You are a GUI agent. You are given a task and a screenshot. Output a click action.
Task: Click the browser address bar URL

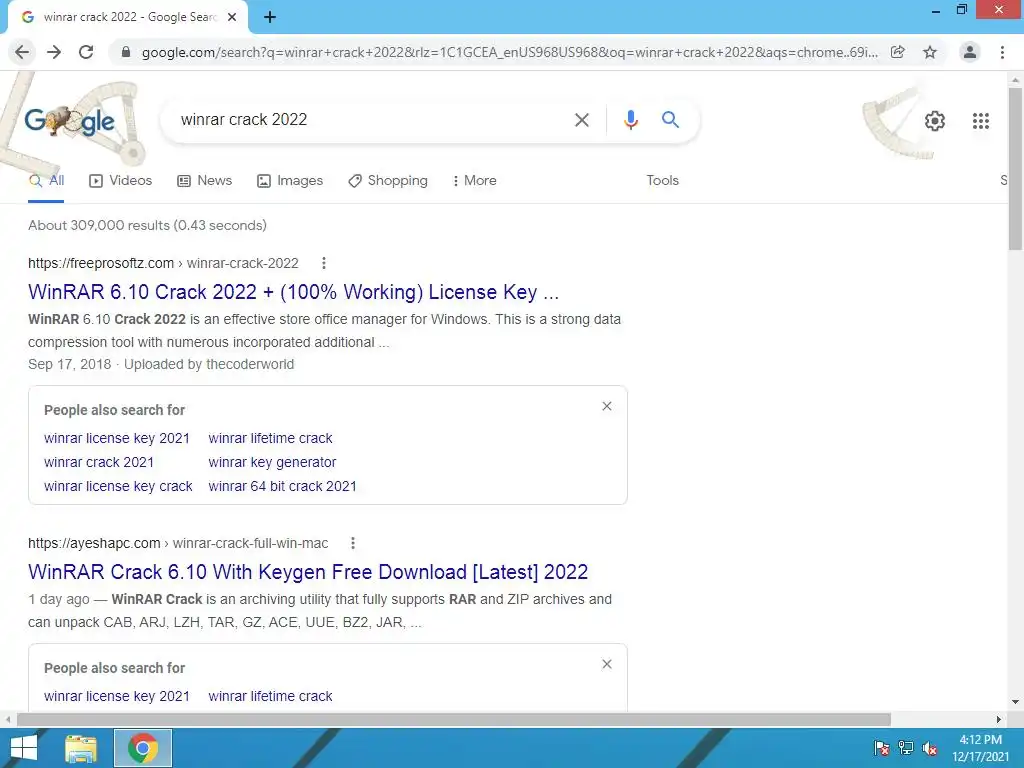(x=509, y=52)
